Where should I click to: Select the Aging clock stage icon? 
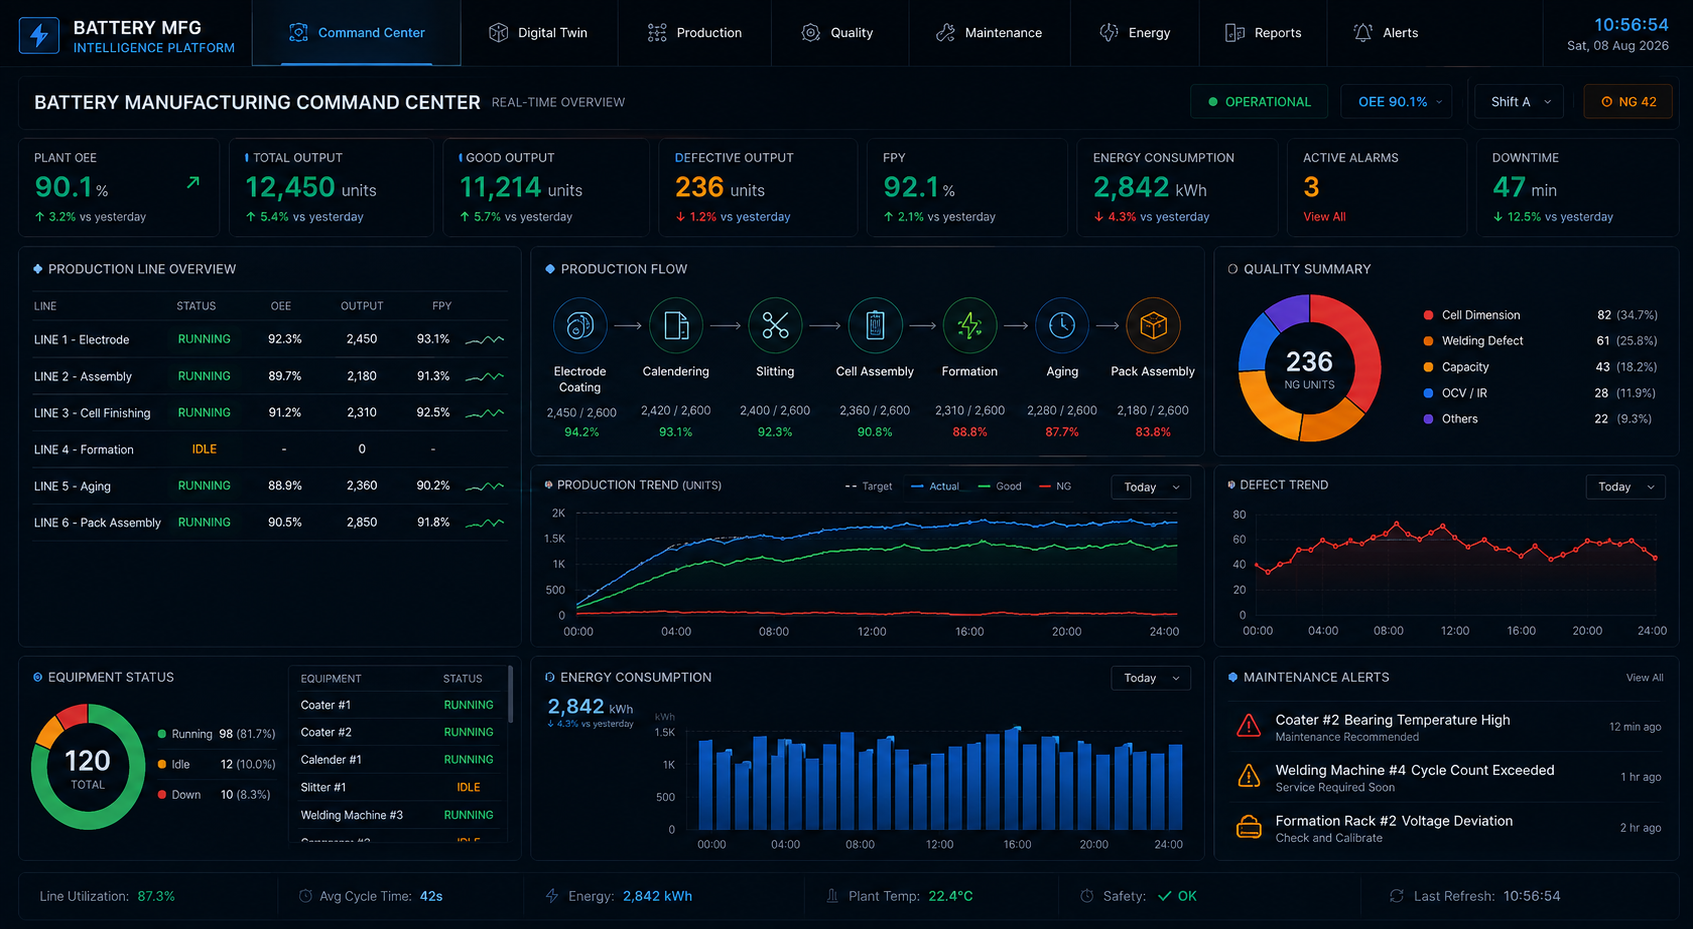coord(1062,325)
